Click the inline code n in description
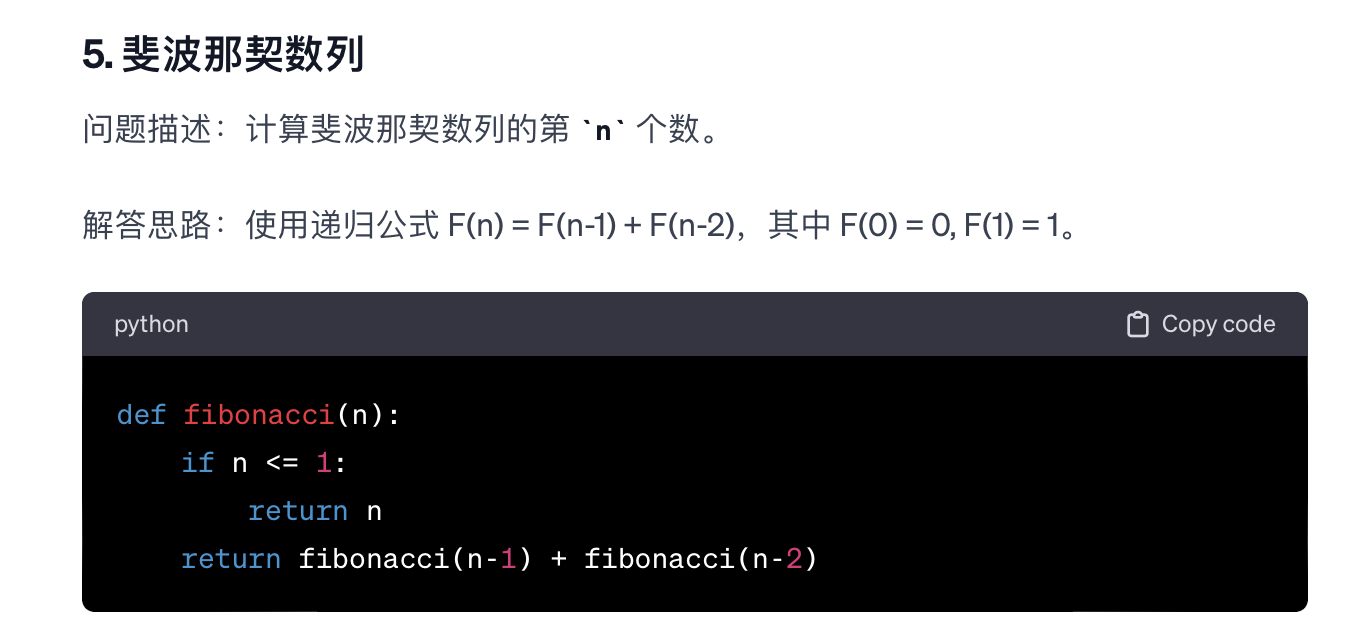The width and height of the screenshot is (1370, 634). 602,131
